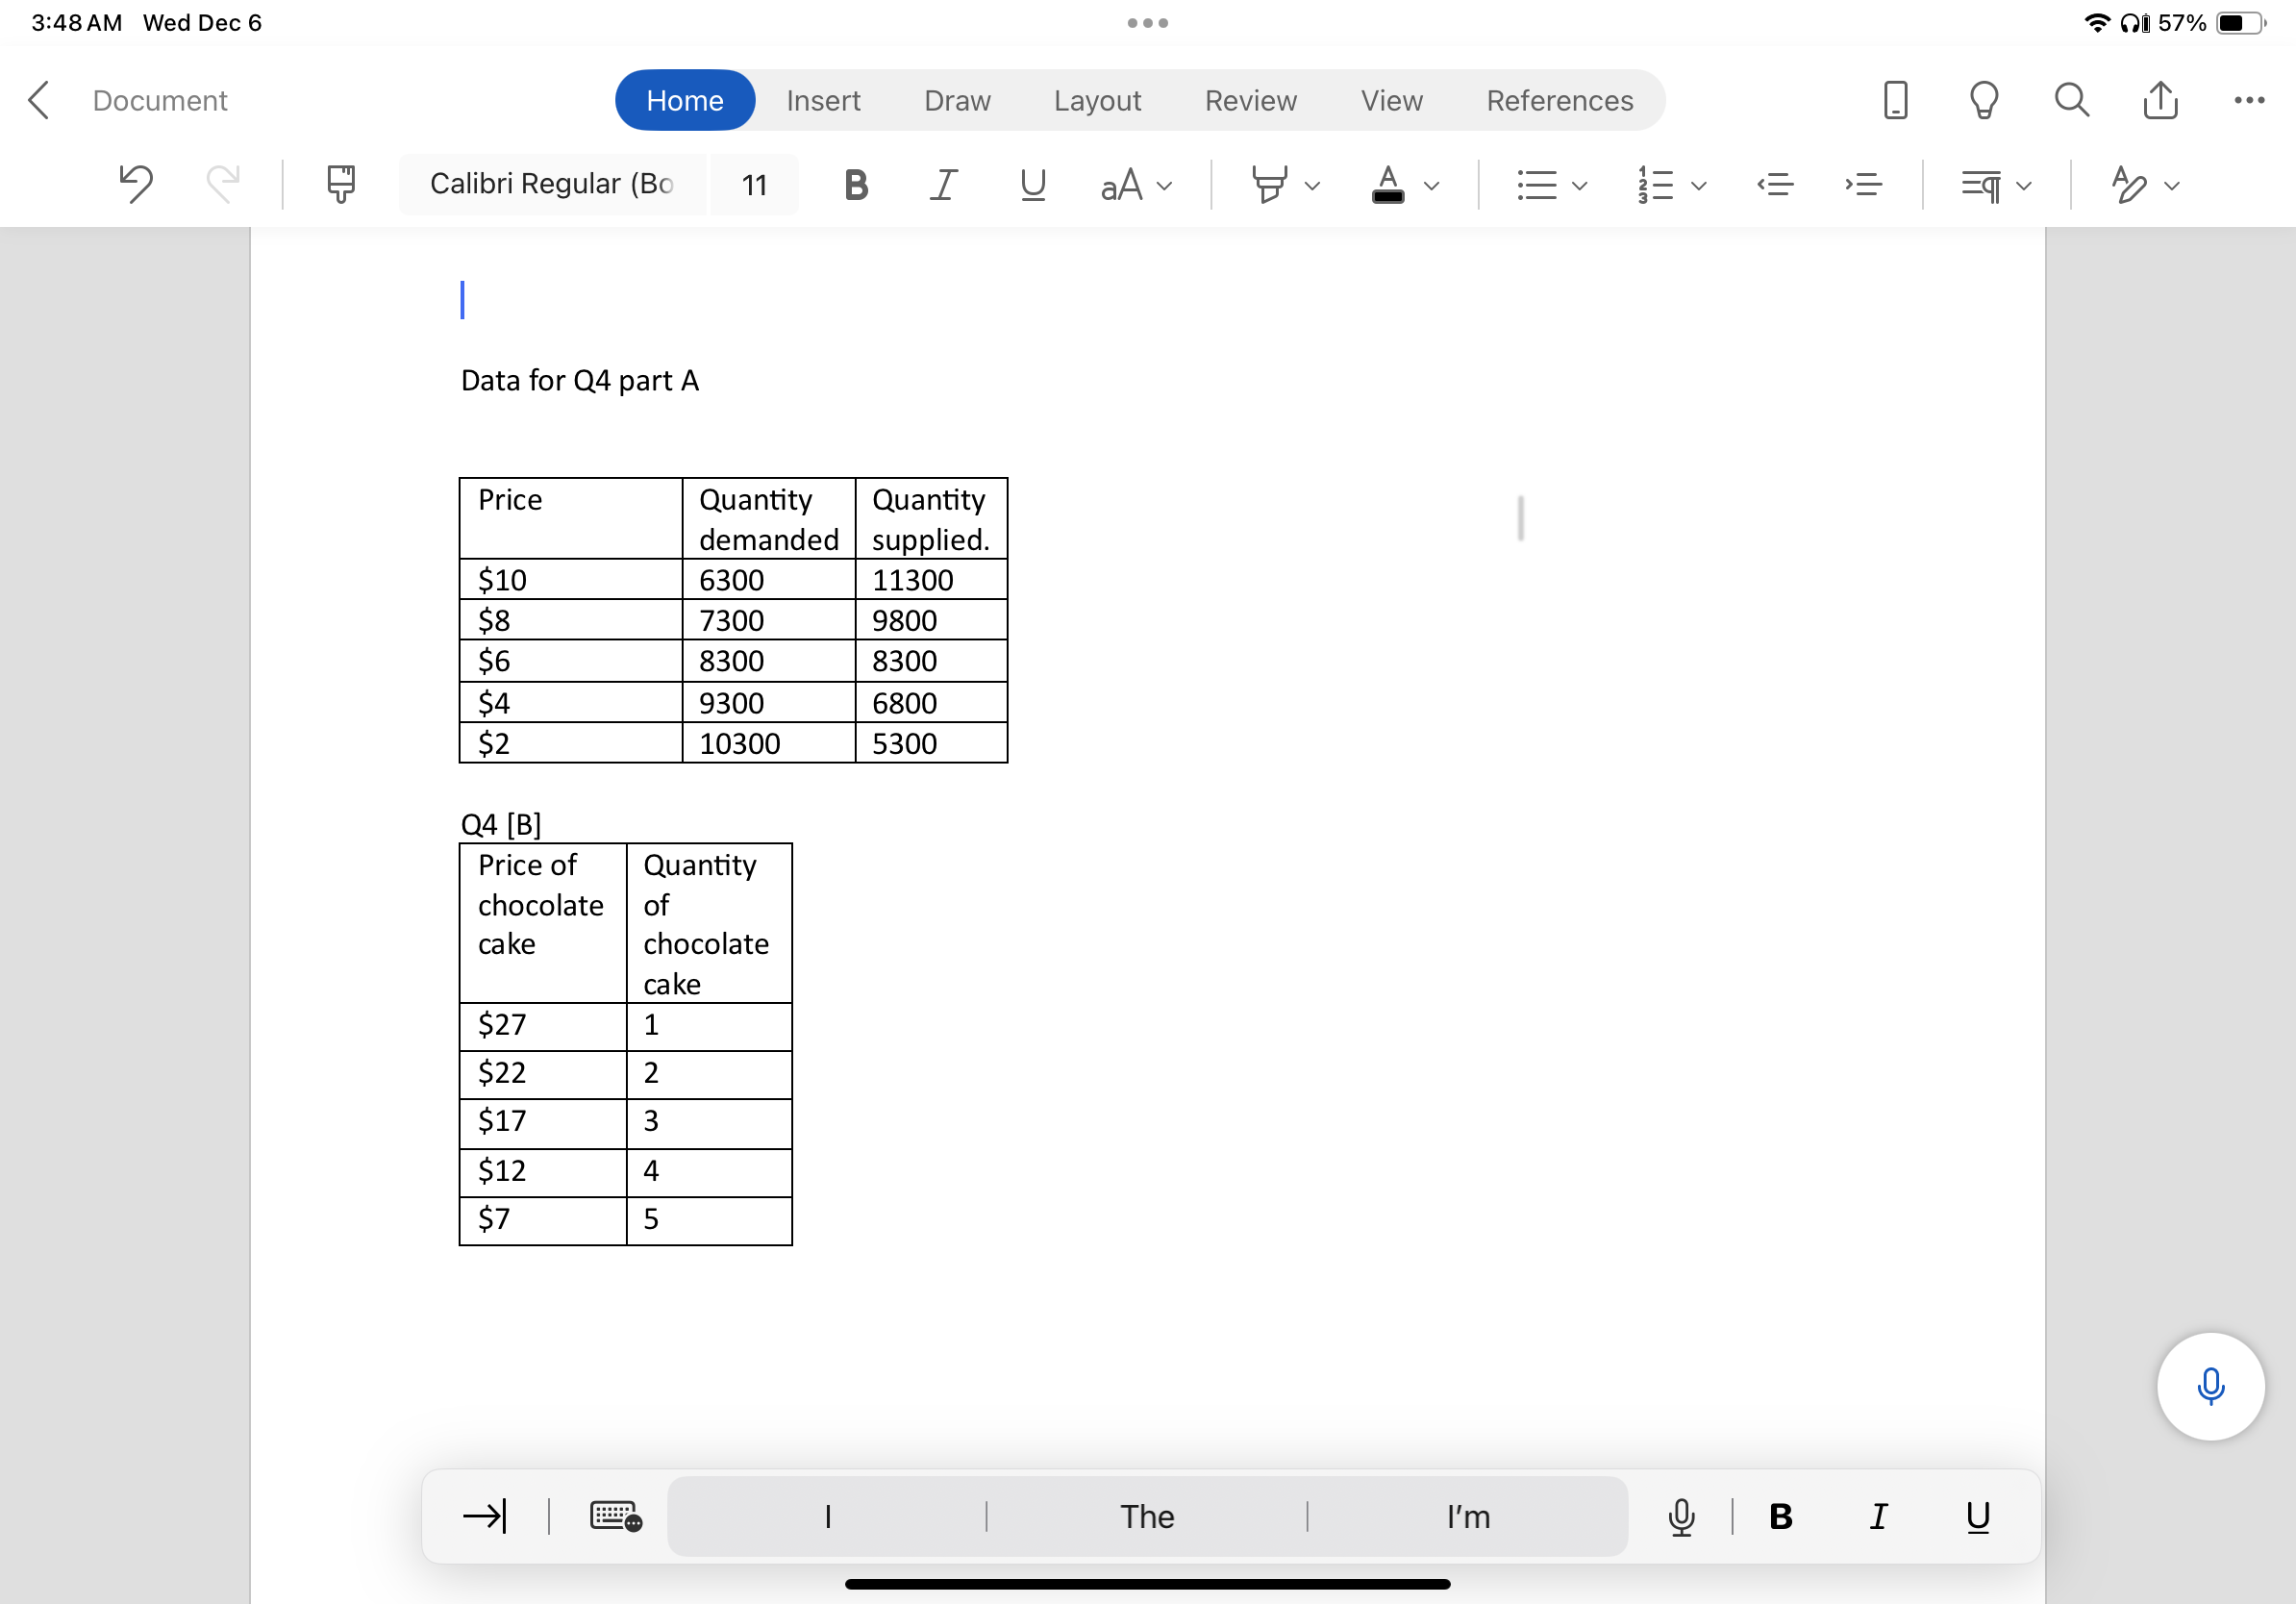
Task: Tap the 'The' word suggestion
Action: (1146, 1516)
